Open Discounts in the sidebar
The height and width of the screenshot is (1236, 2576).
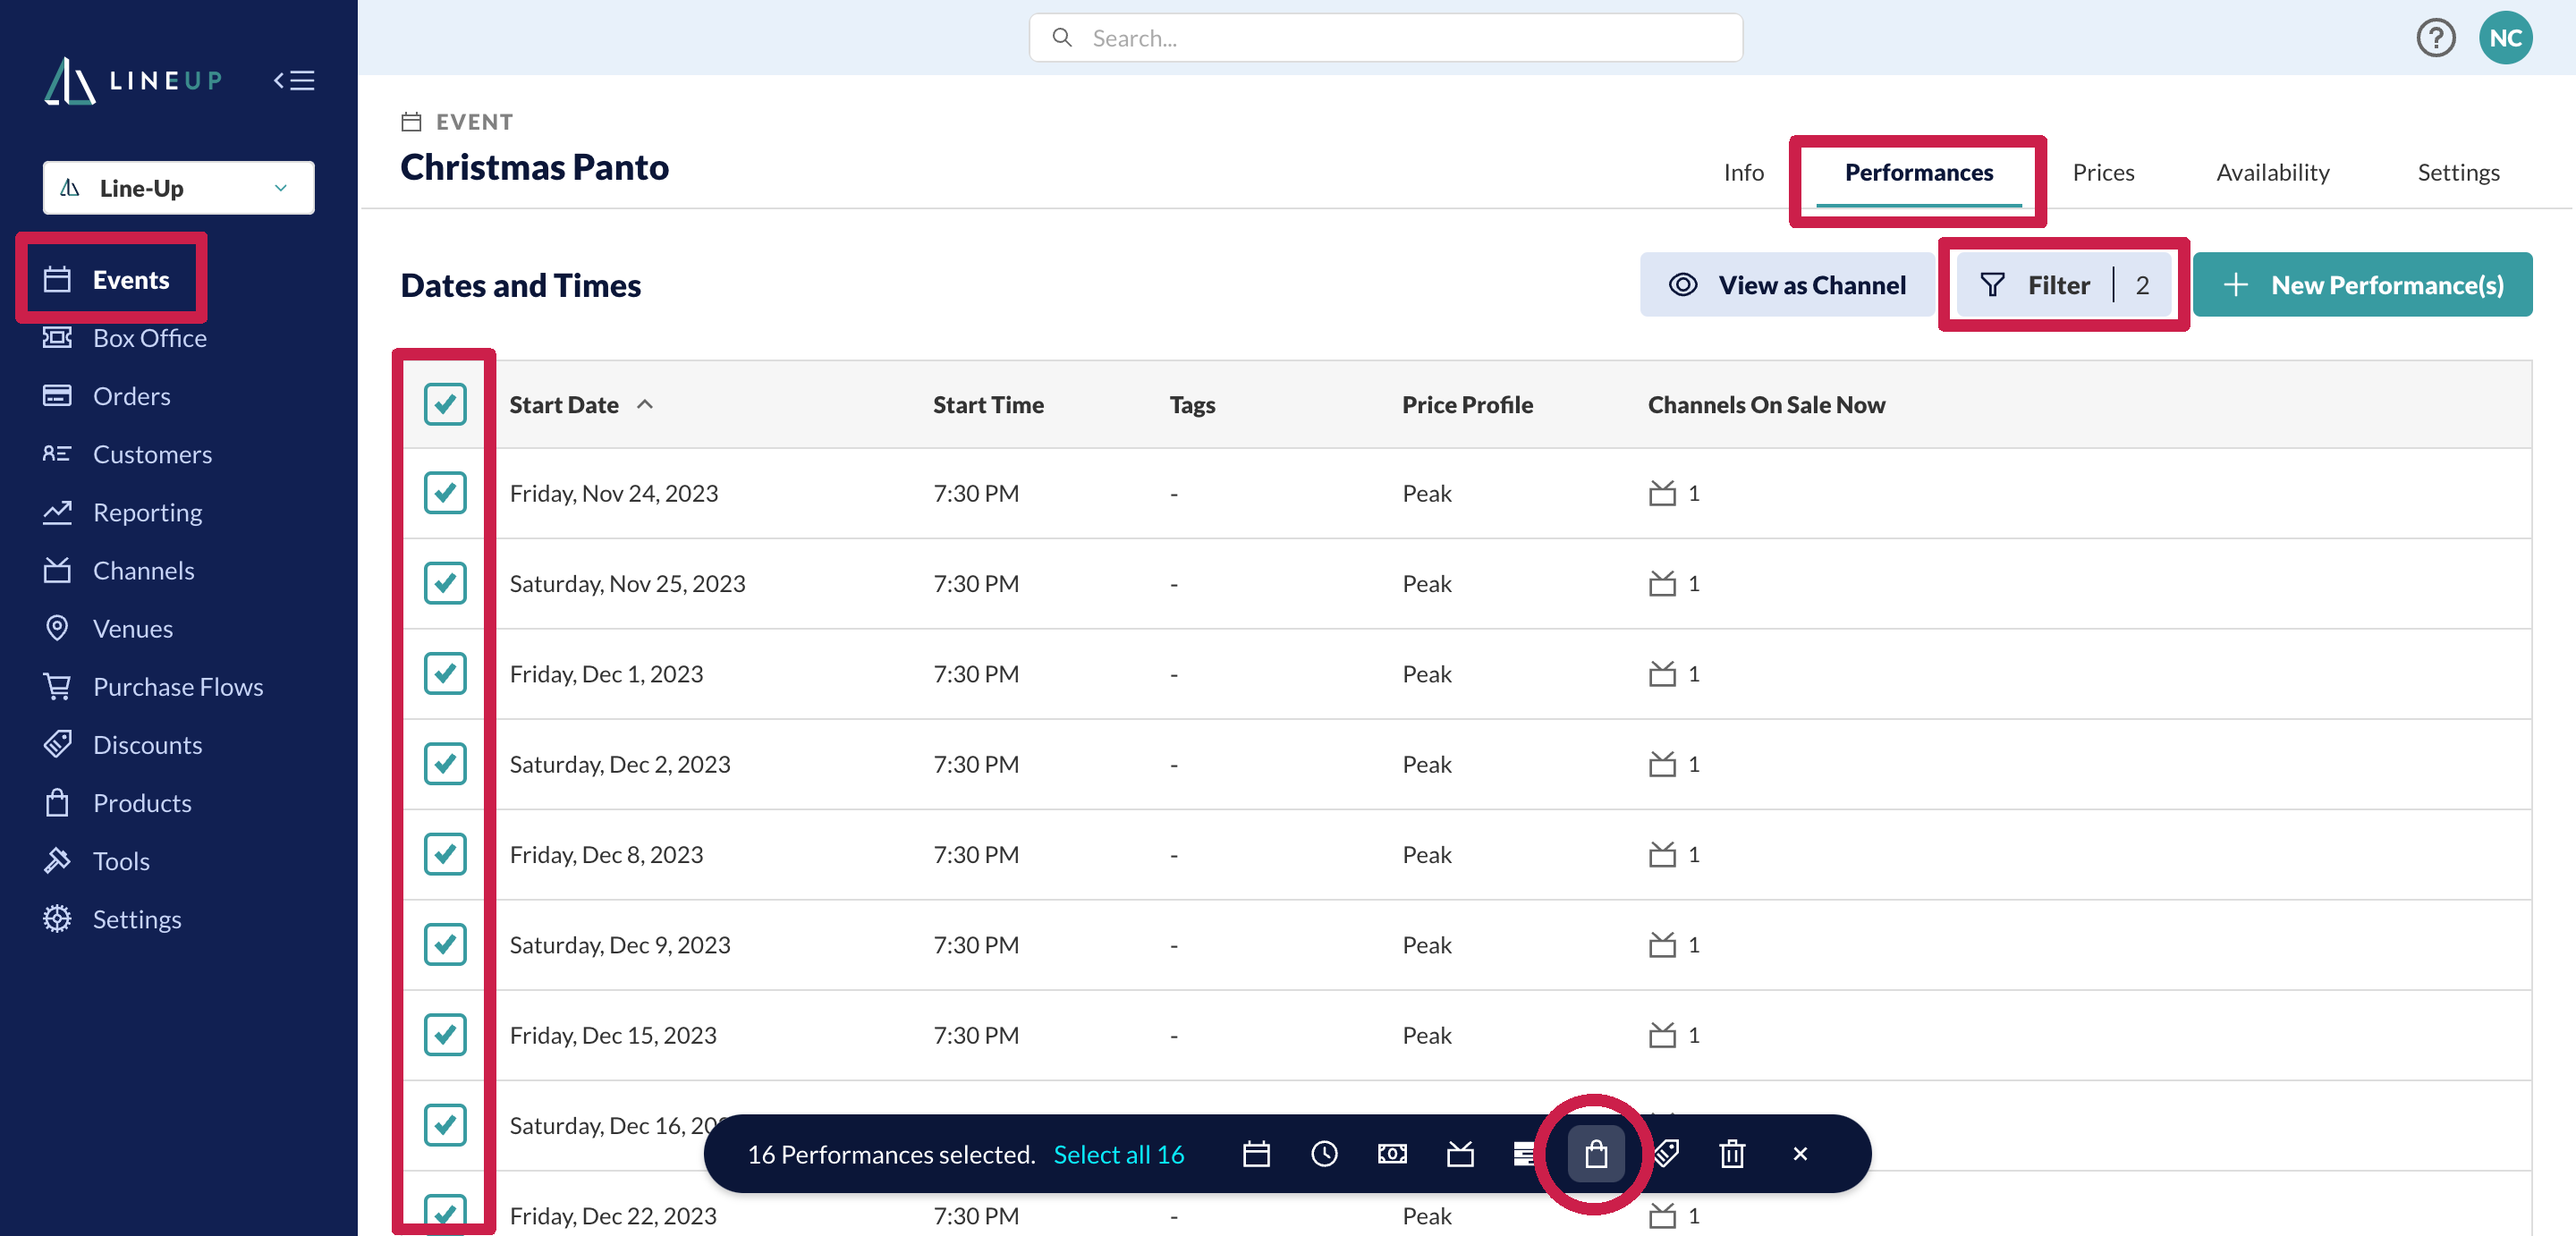click(x=123, y=744)
